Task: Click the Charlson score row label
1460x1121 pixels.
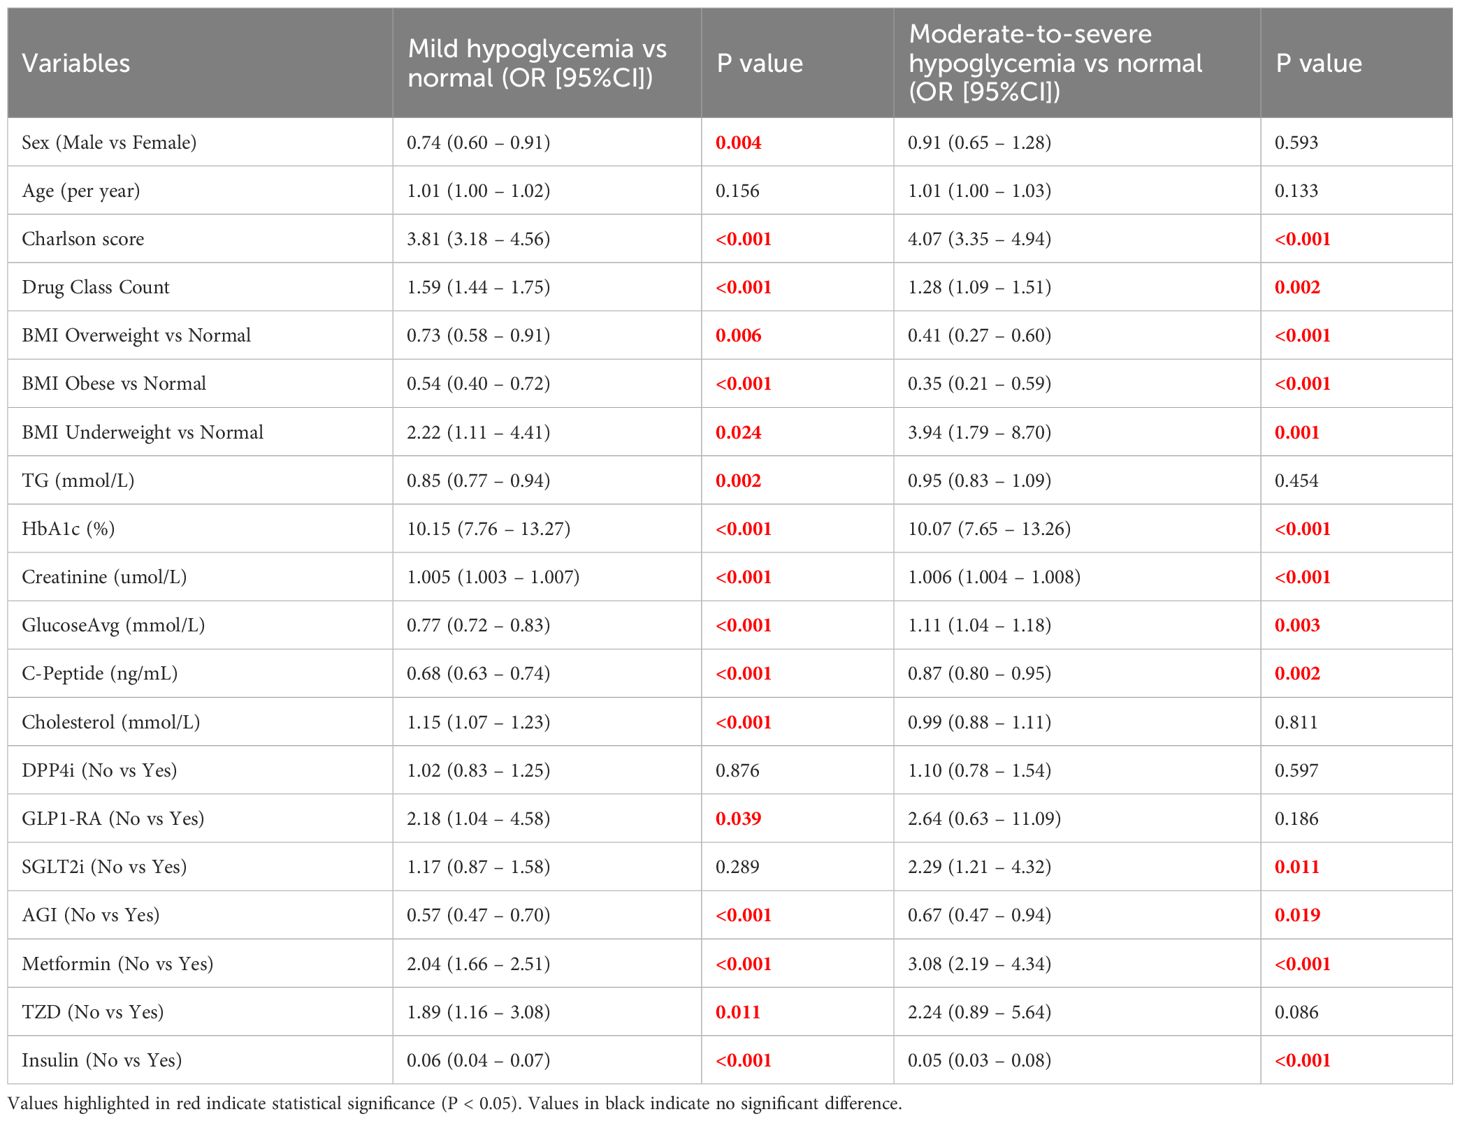Action: [83, 239]
